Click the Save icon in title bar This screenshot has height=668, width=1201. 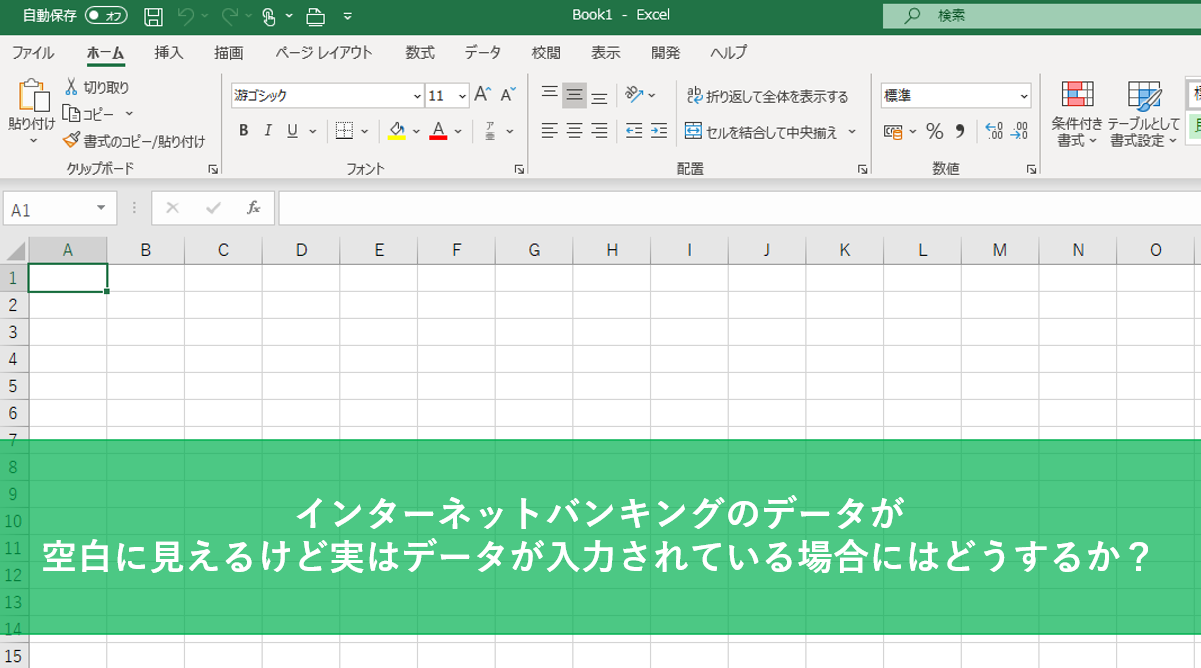point(153,16)
